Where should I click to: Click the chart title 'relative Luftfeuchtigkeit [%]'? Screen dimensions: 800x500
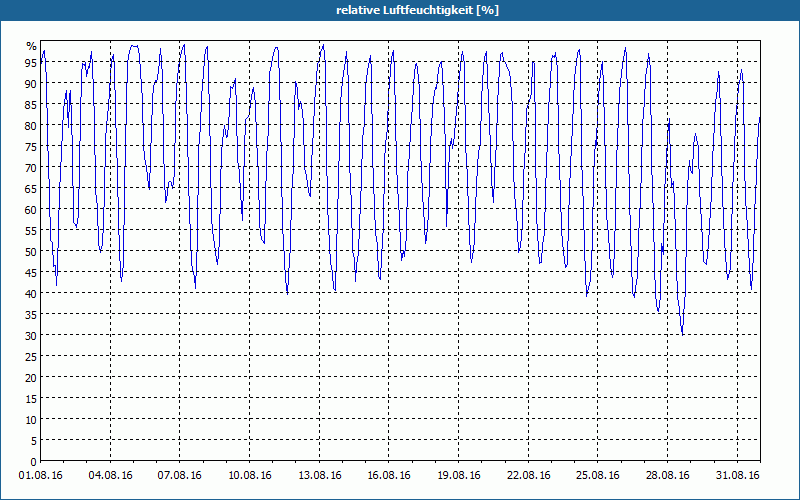tap(417, 10)
